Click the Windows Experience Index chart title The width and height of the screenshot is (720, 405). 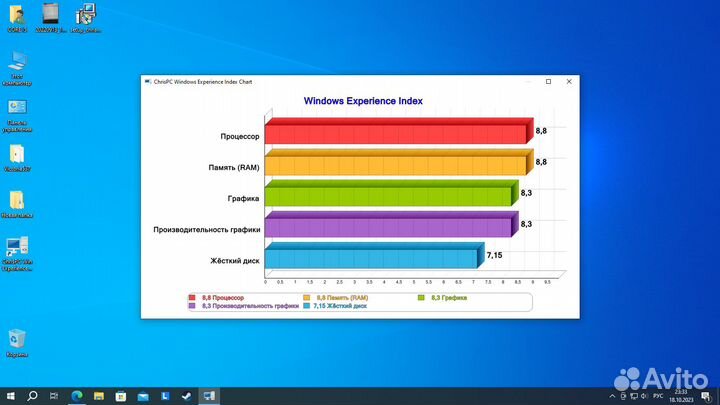coord(363,101)
